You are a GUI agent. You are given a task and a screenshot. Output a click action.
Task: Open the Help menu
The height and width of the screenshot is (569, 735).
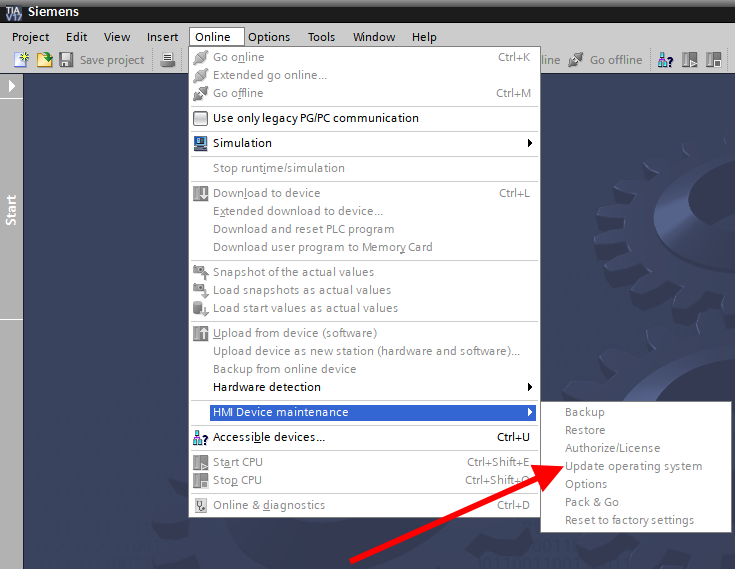click(x=424, y=37)
